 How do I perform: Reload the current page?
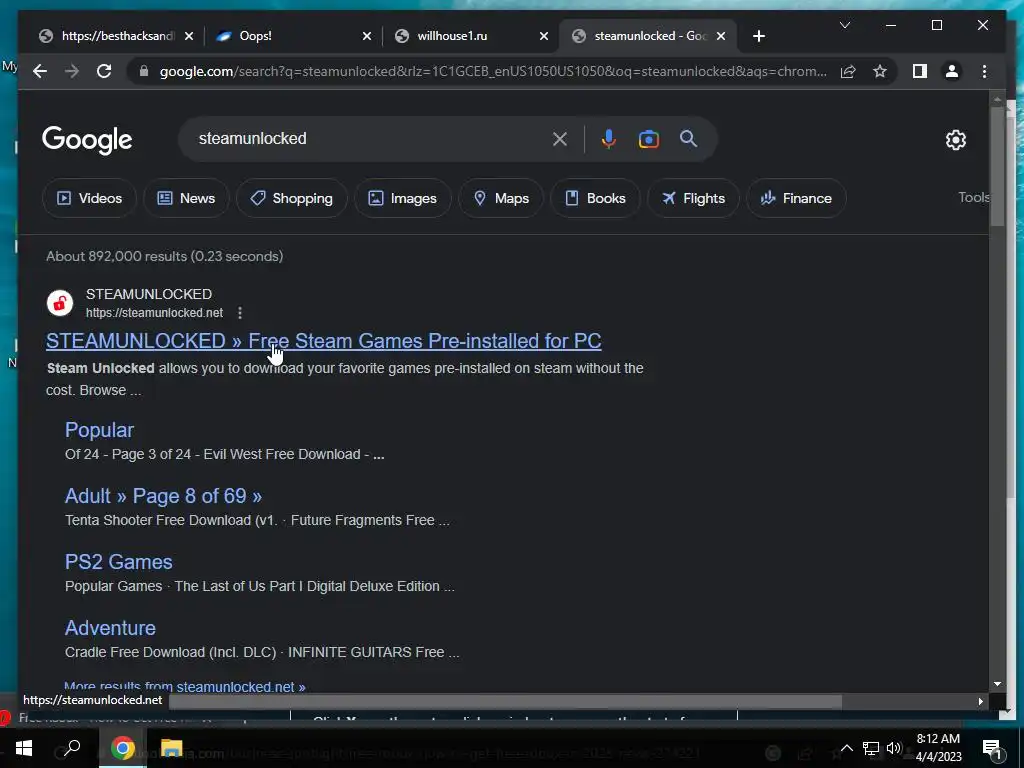pos(104,71)
